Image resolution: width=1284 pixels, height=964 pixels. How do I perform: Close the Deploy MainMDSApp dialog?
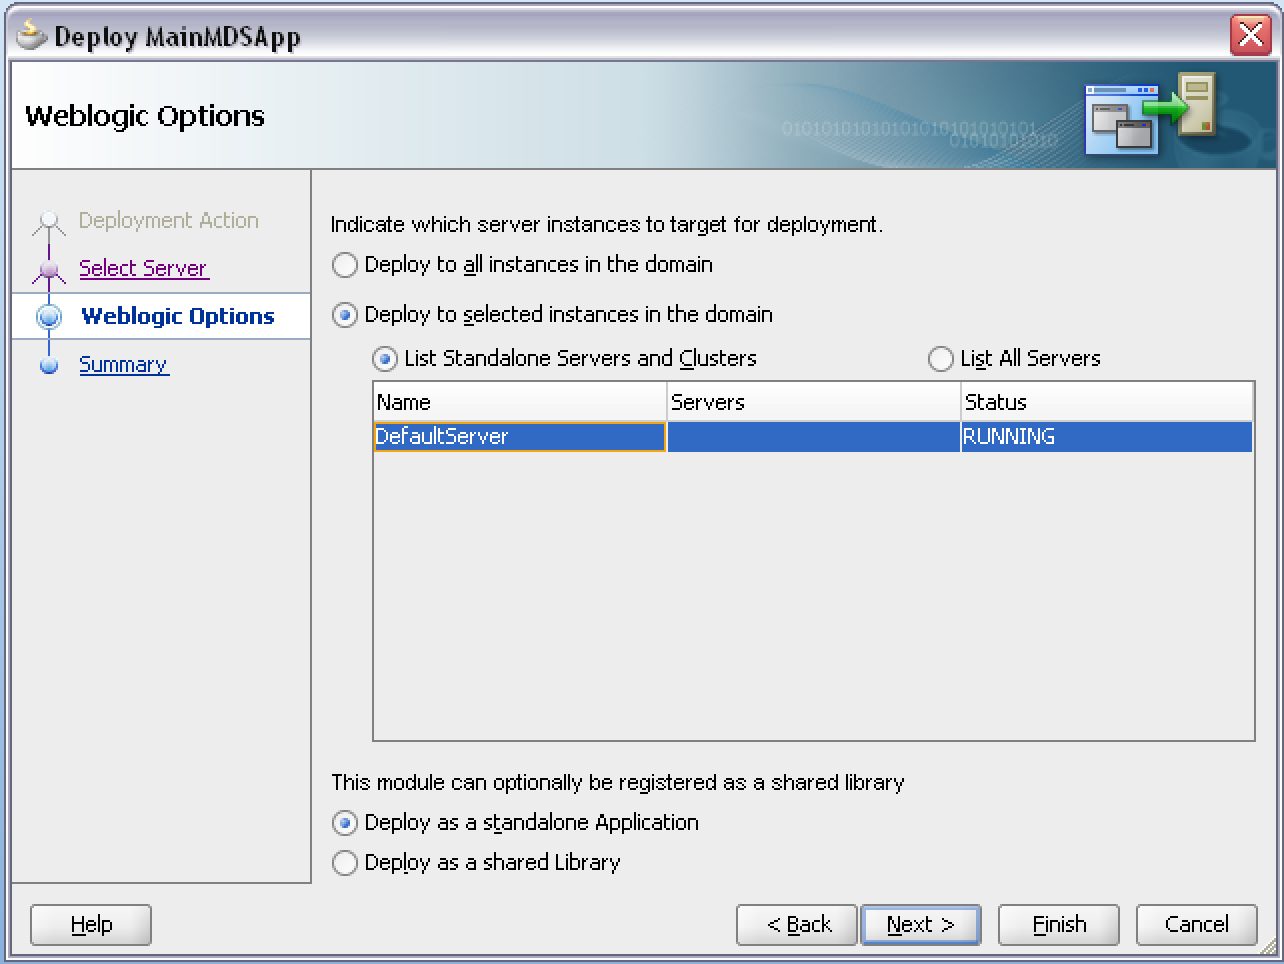(1250, 35)
